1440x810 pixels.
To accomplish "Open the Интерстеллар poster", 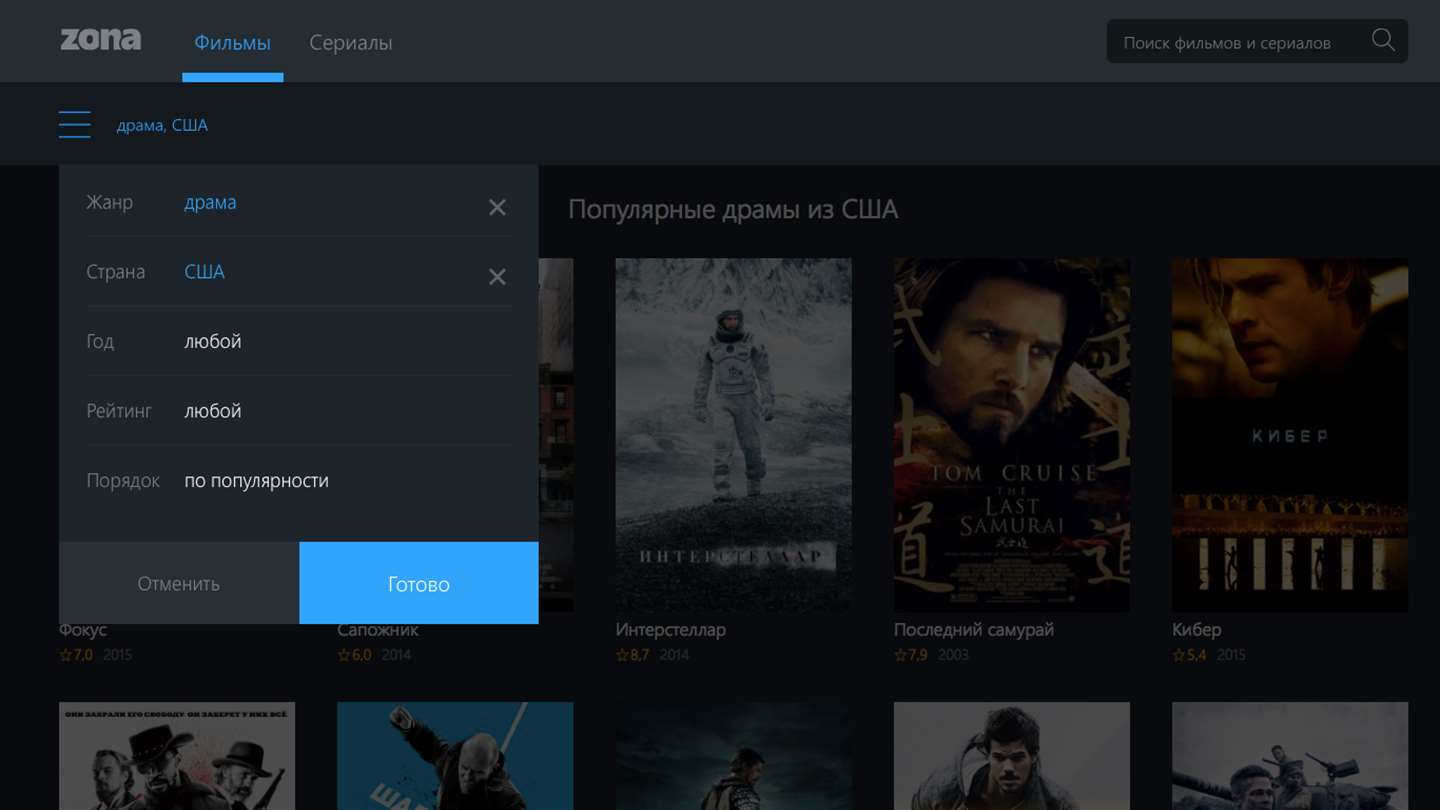I will tap(734, 435).
